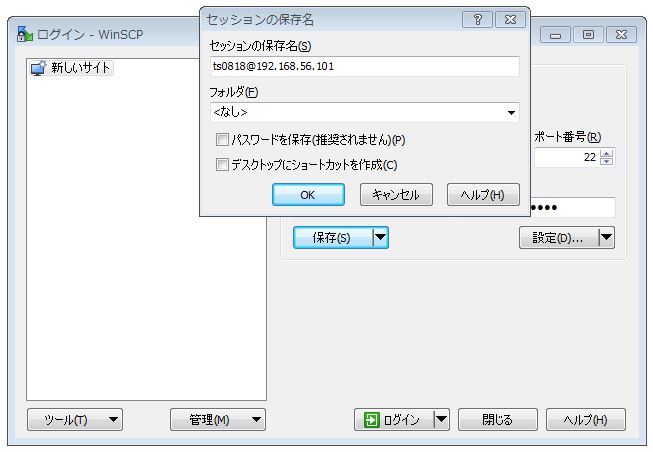Screen dimensions: 653x452
Task: Check デスクトップにショートカットを作成 option
Action: click(x=222, y=165)
